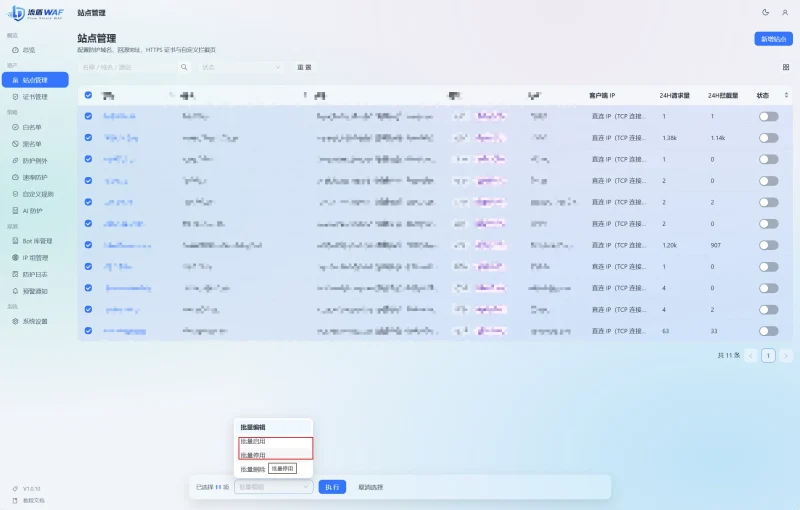Enable status toggle for 4 requests, 2 blocked row
The height and width of the screenshot is (510, 800).
point(768,310)
